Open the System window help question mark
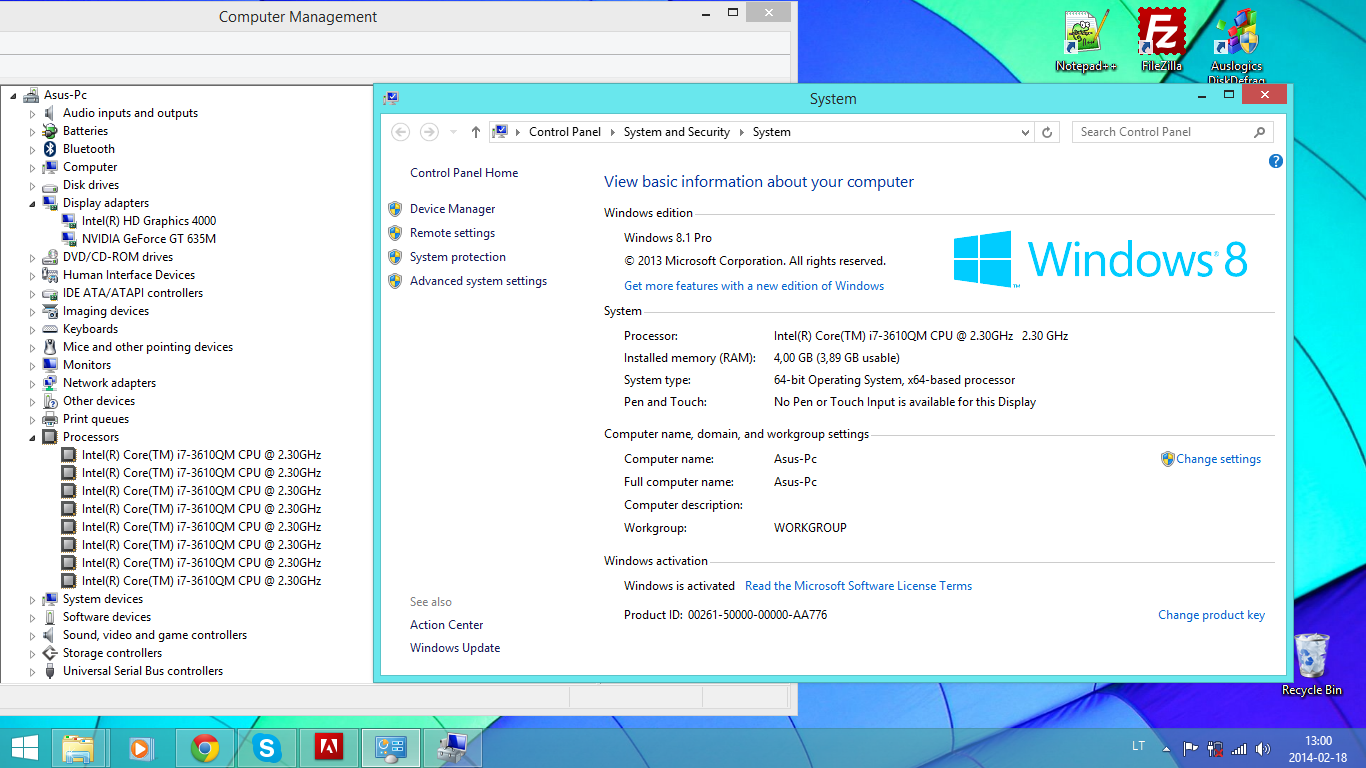This screenshot has height=768, width=1366. (1276, 161)
